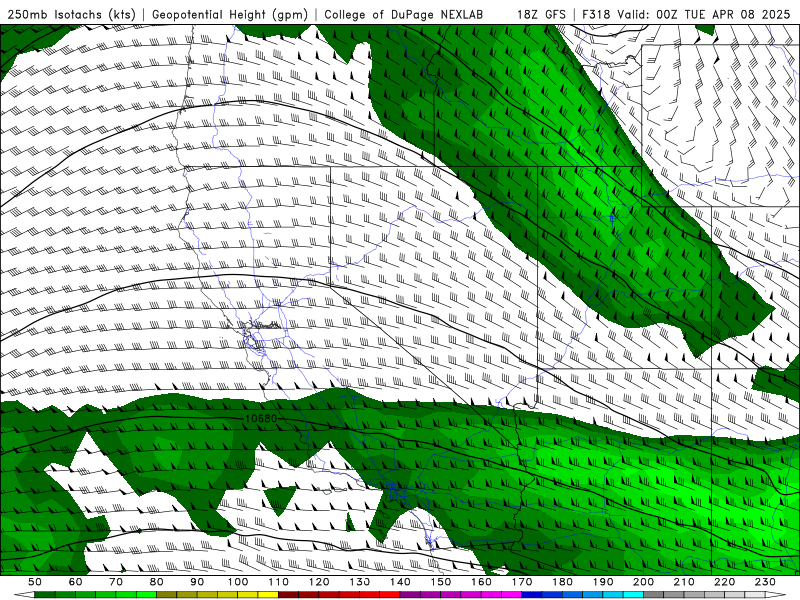Viewport: 800px width, 600px height.
Task: Click the bright yellow swatch before dark red
Action: click(x=268, y=595)
